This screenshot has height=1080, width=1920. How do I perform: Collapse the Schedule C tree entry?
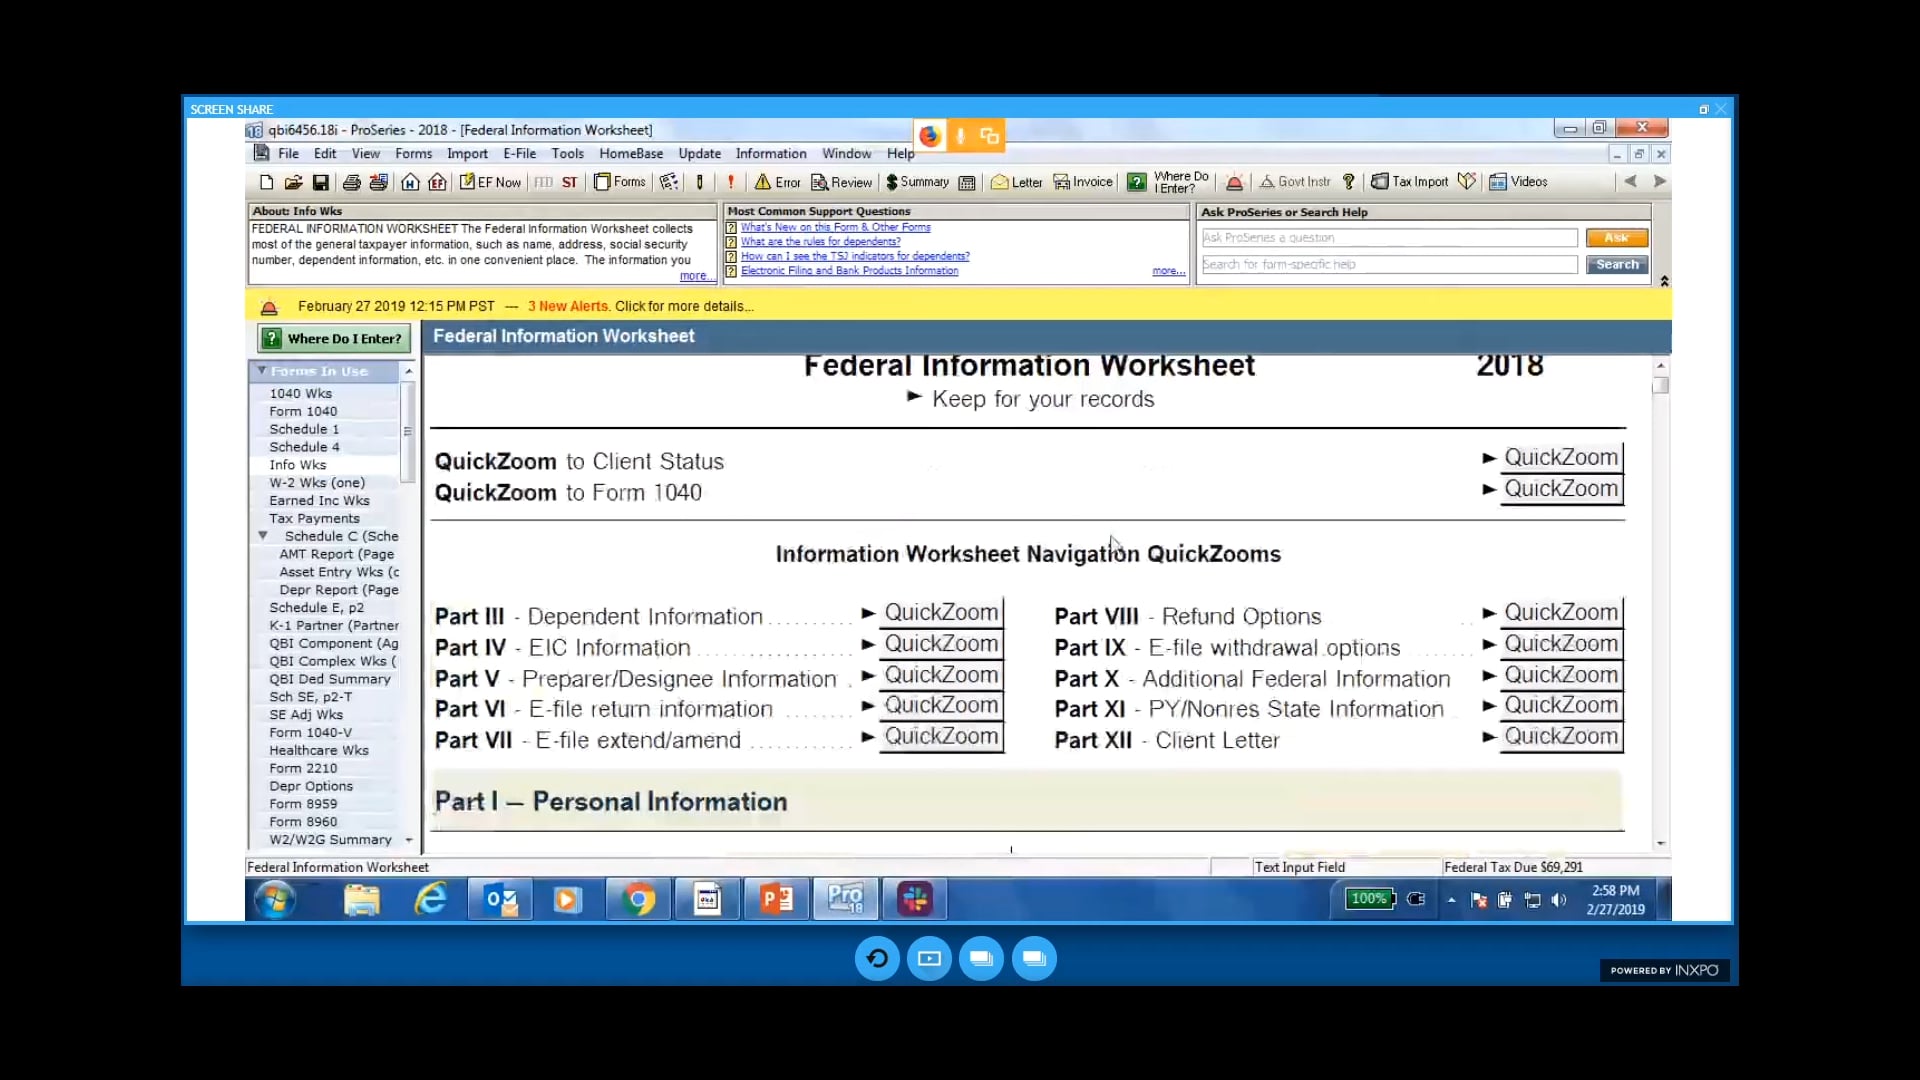click(x=263, y=536)
